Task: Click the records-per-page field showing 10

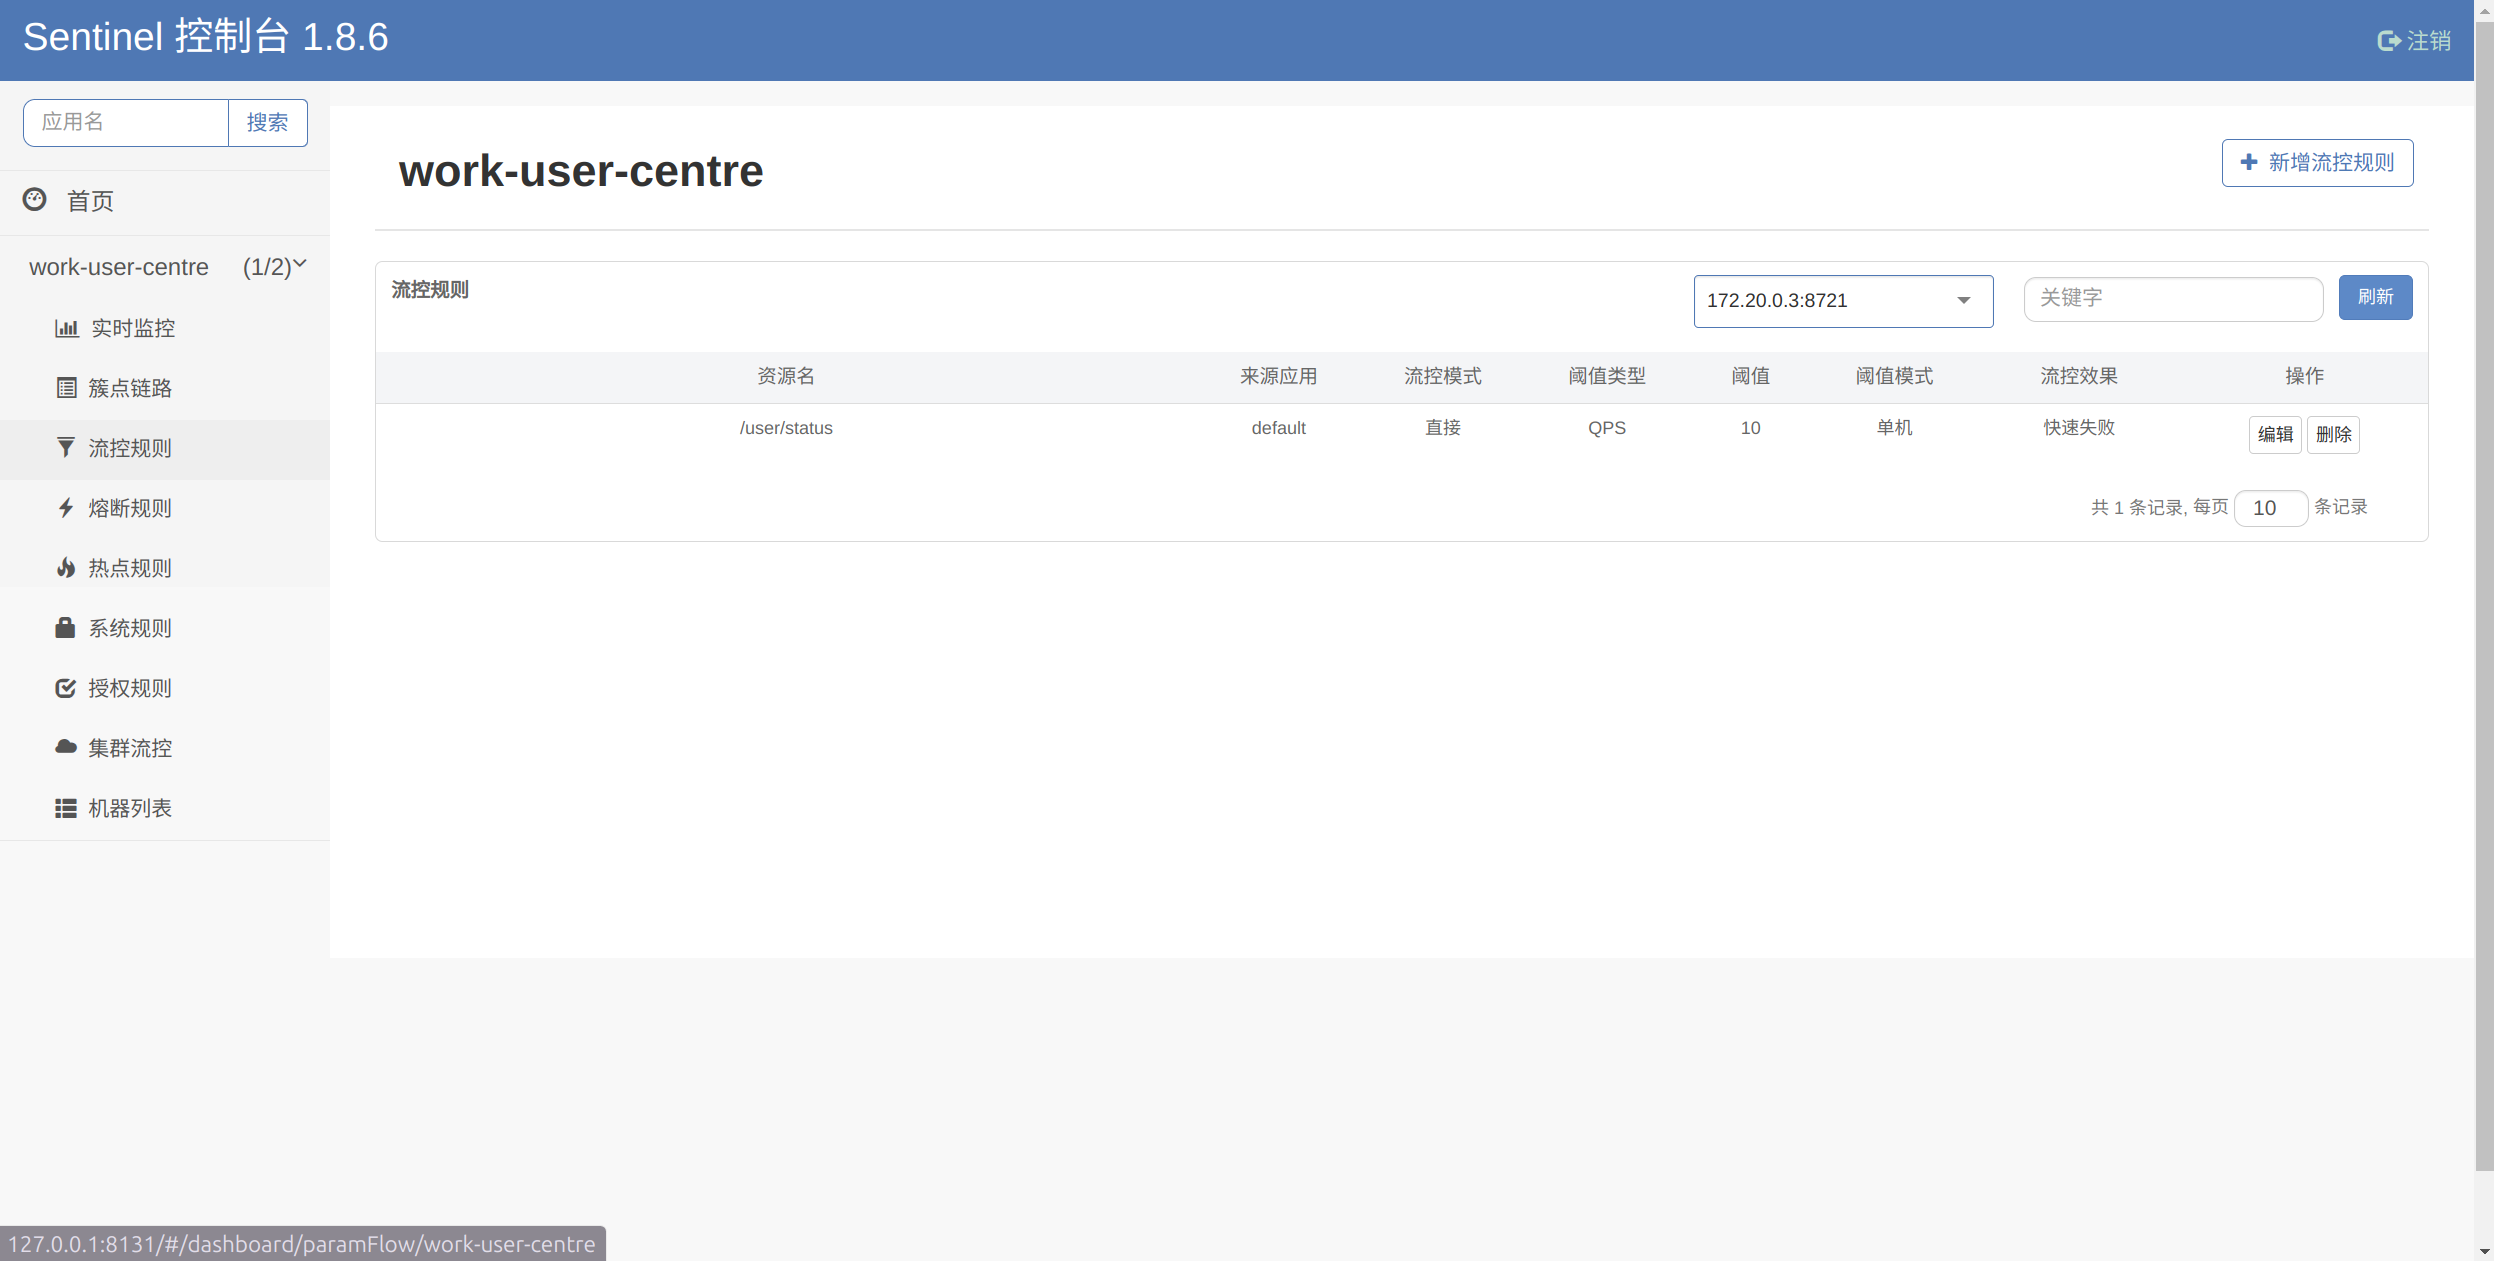Action: click(2270, 508)
